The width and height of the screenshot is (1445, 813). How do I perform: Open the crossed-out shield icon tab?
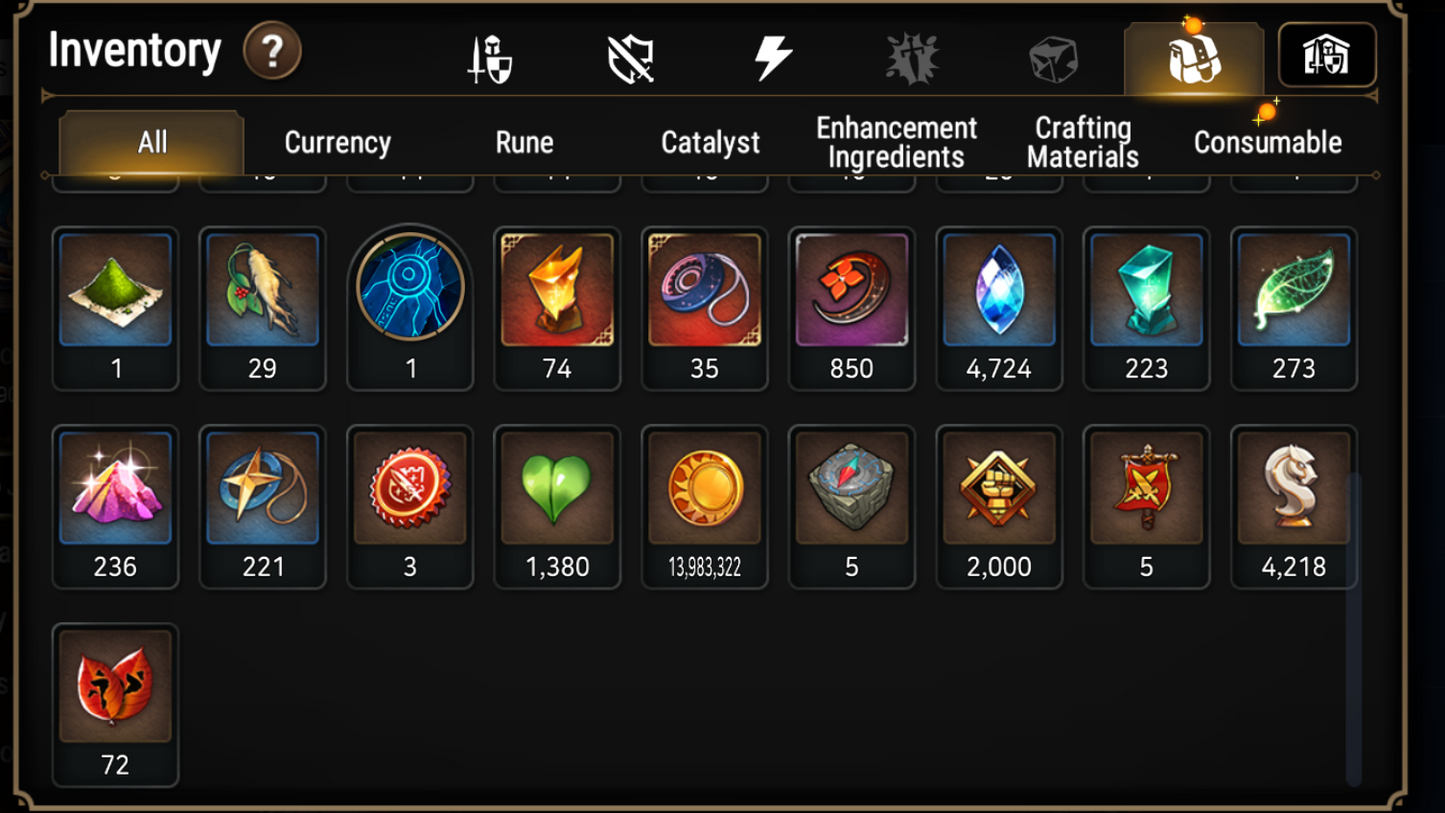point(631,59)
